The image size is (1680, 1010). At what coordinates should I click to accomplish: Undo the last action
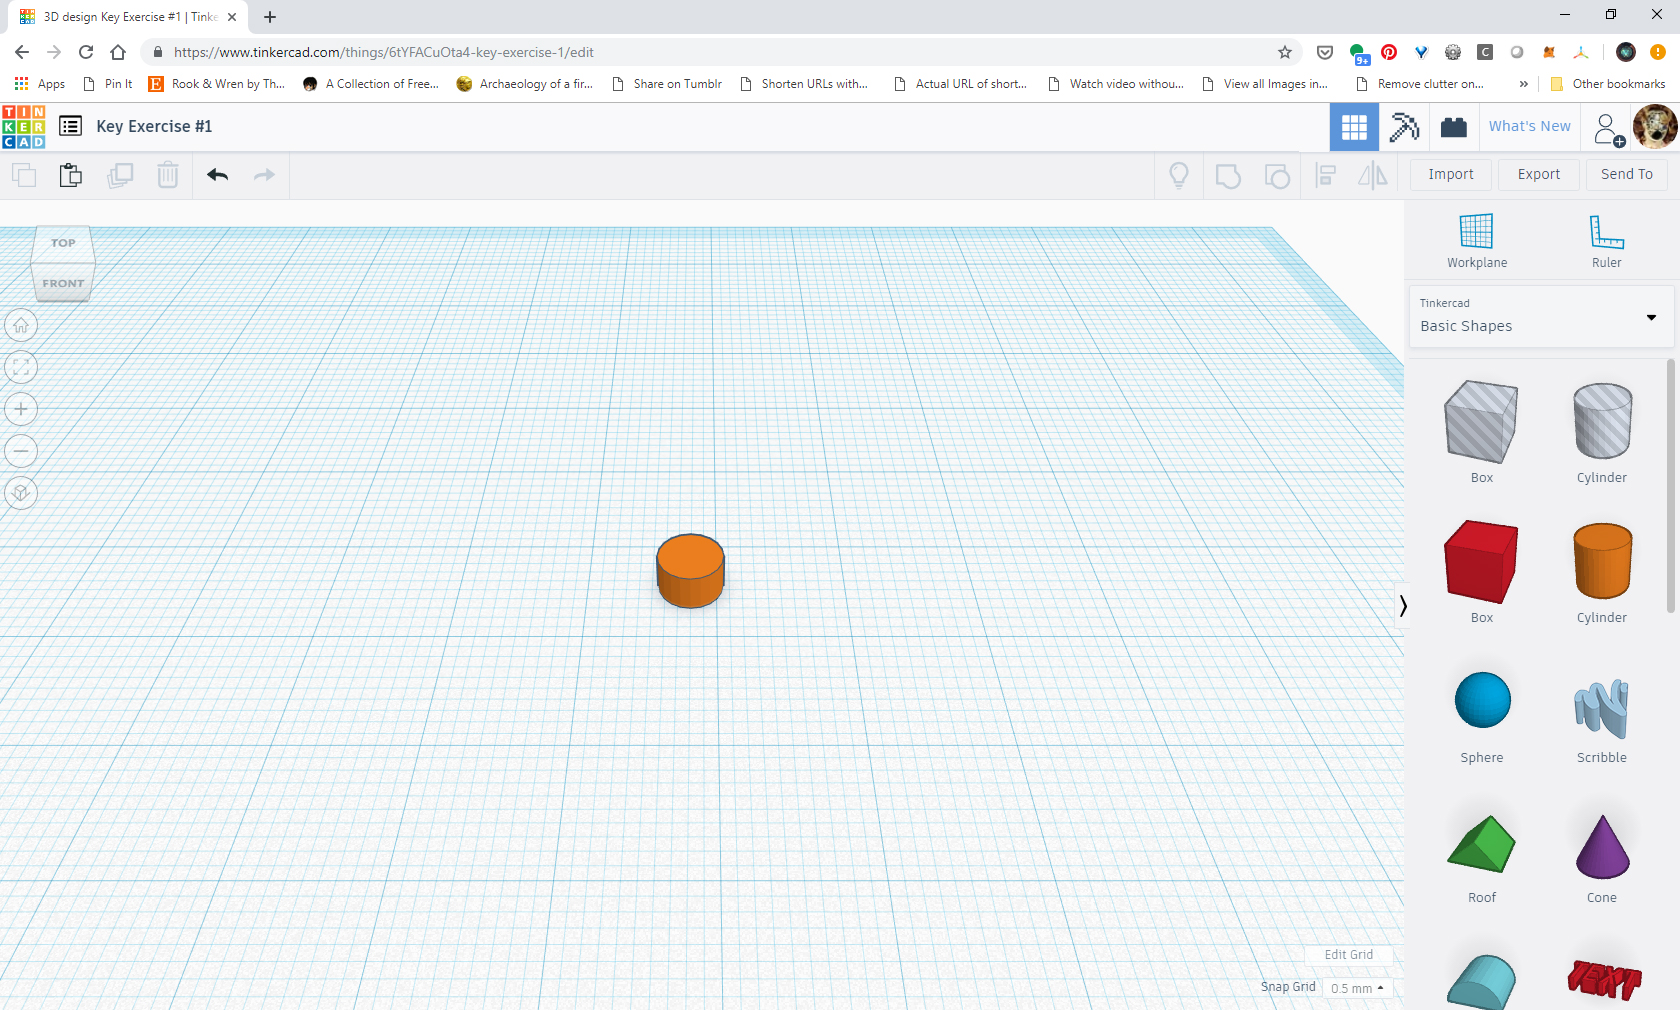click(218, 175)
